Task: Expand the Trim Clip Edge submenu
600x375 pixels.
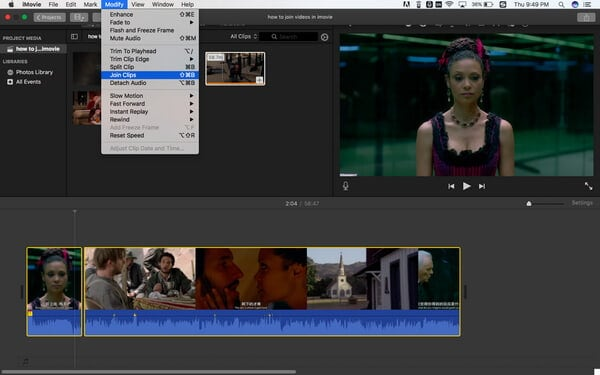Action: [150, 59]
